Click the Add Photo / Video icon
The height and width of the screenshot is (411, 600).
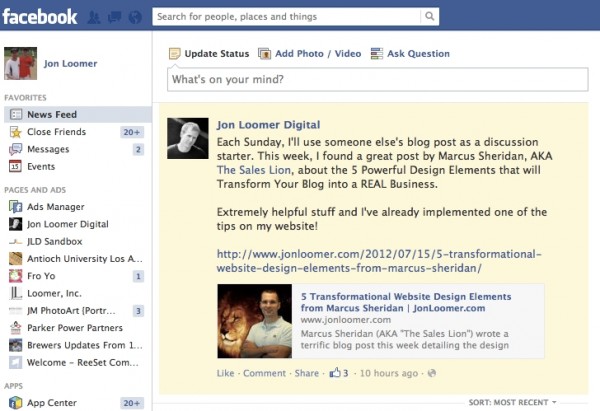pos(264,54)
